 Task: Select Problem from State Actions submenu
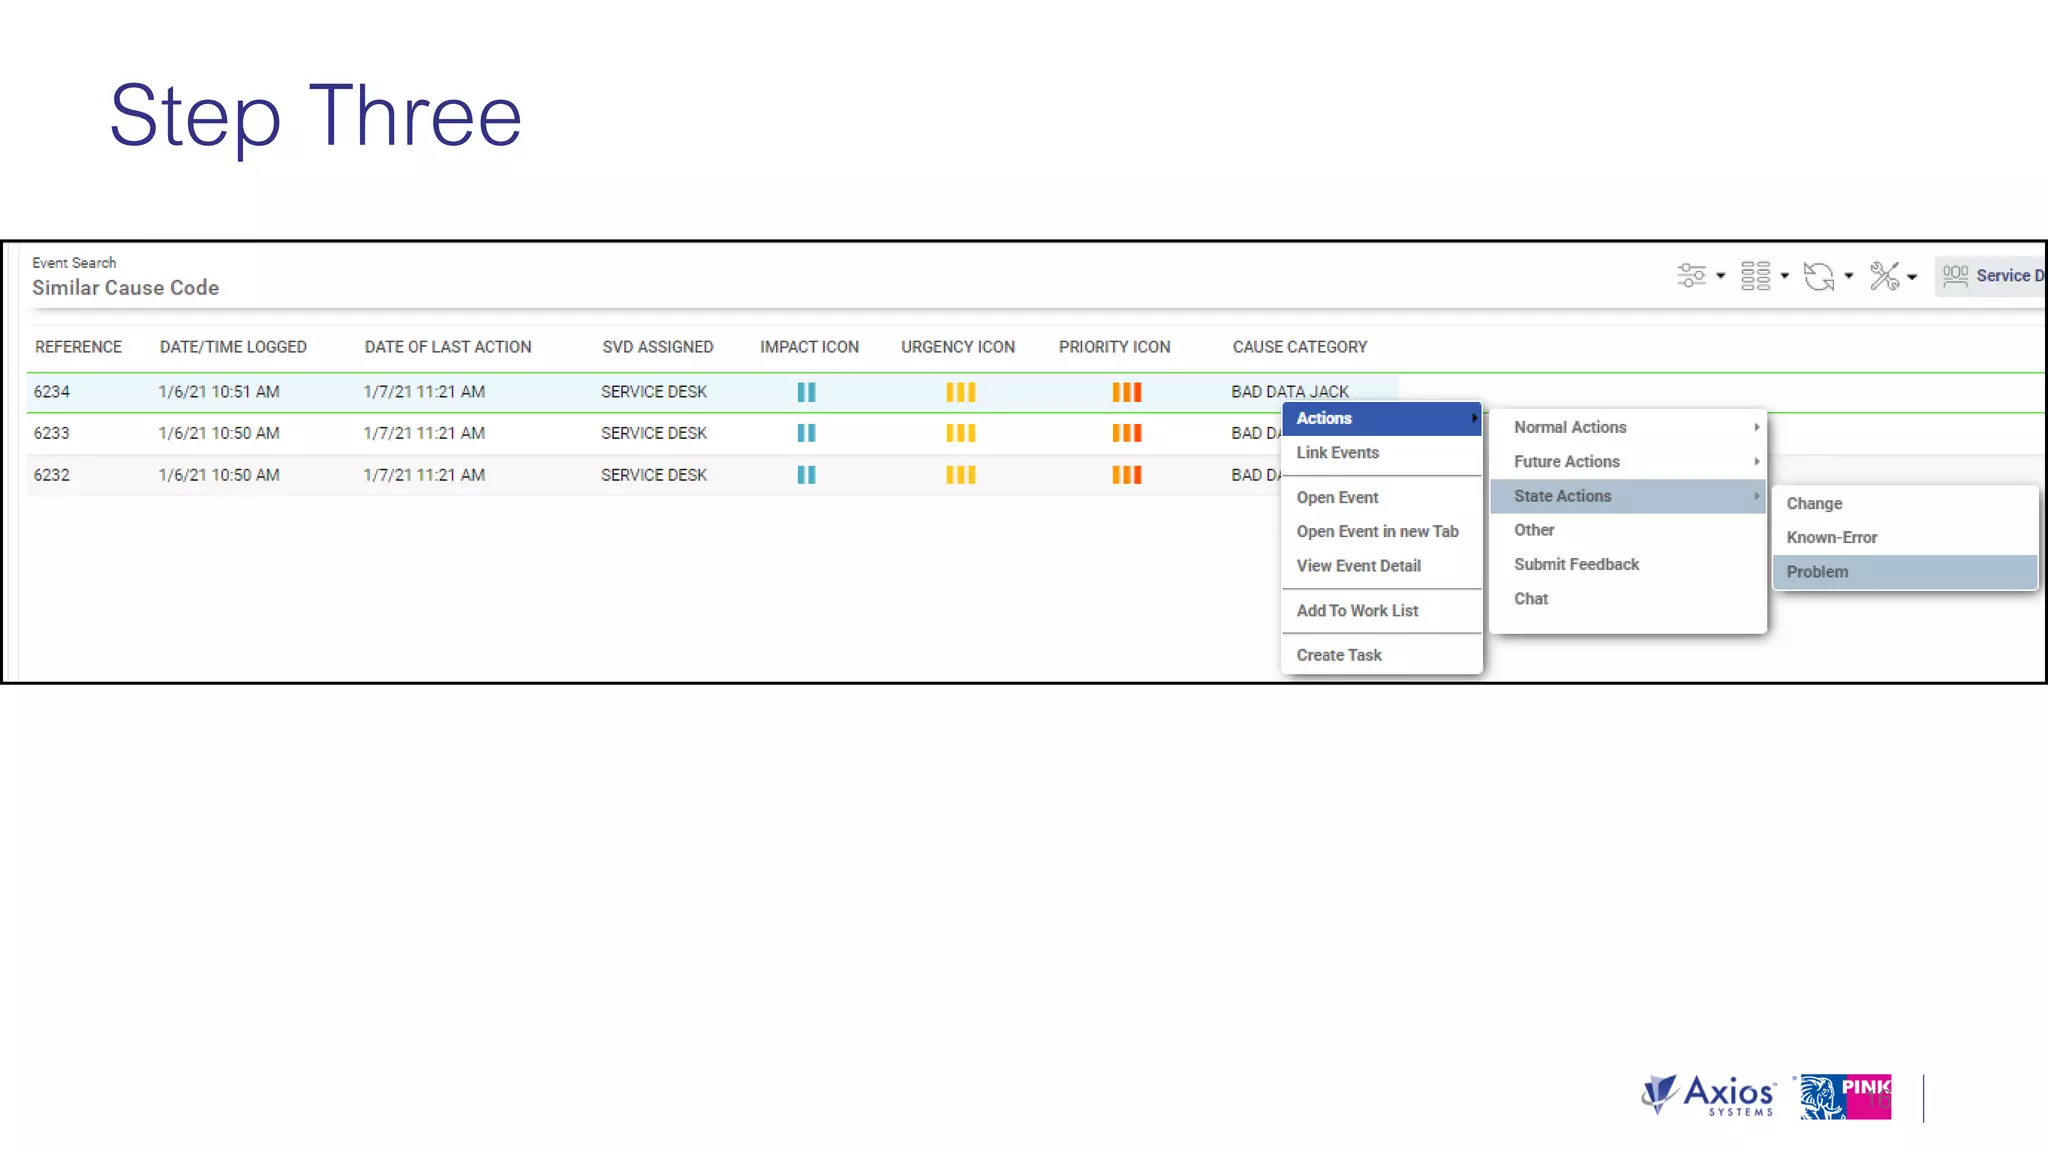tap(1817, 572)
